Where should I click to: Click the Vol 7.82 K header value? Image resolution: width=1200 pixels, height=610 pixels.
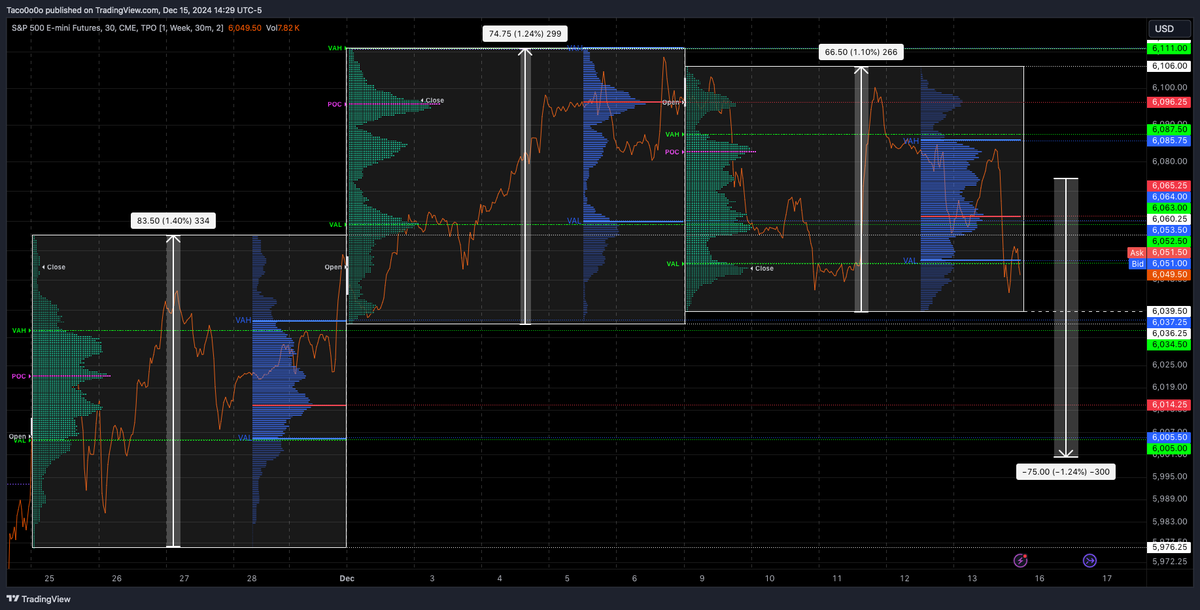[x=284, y=28]
